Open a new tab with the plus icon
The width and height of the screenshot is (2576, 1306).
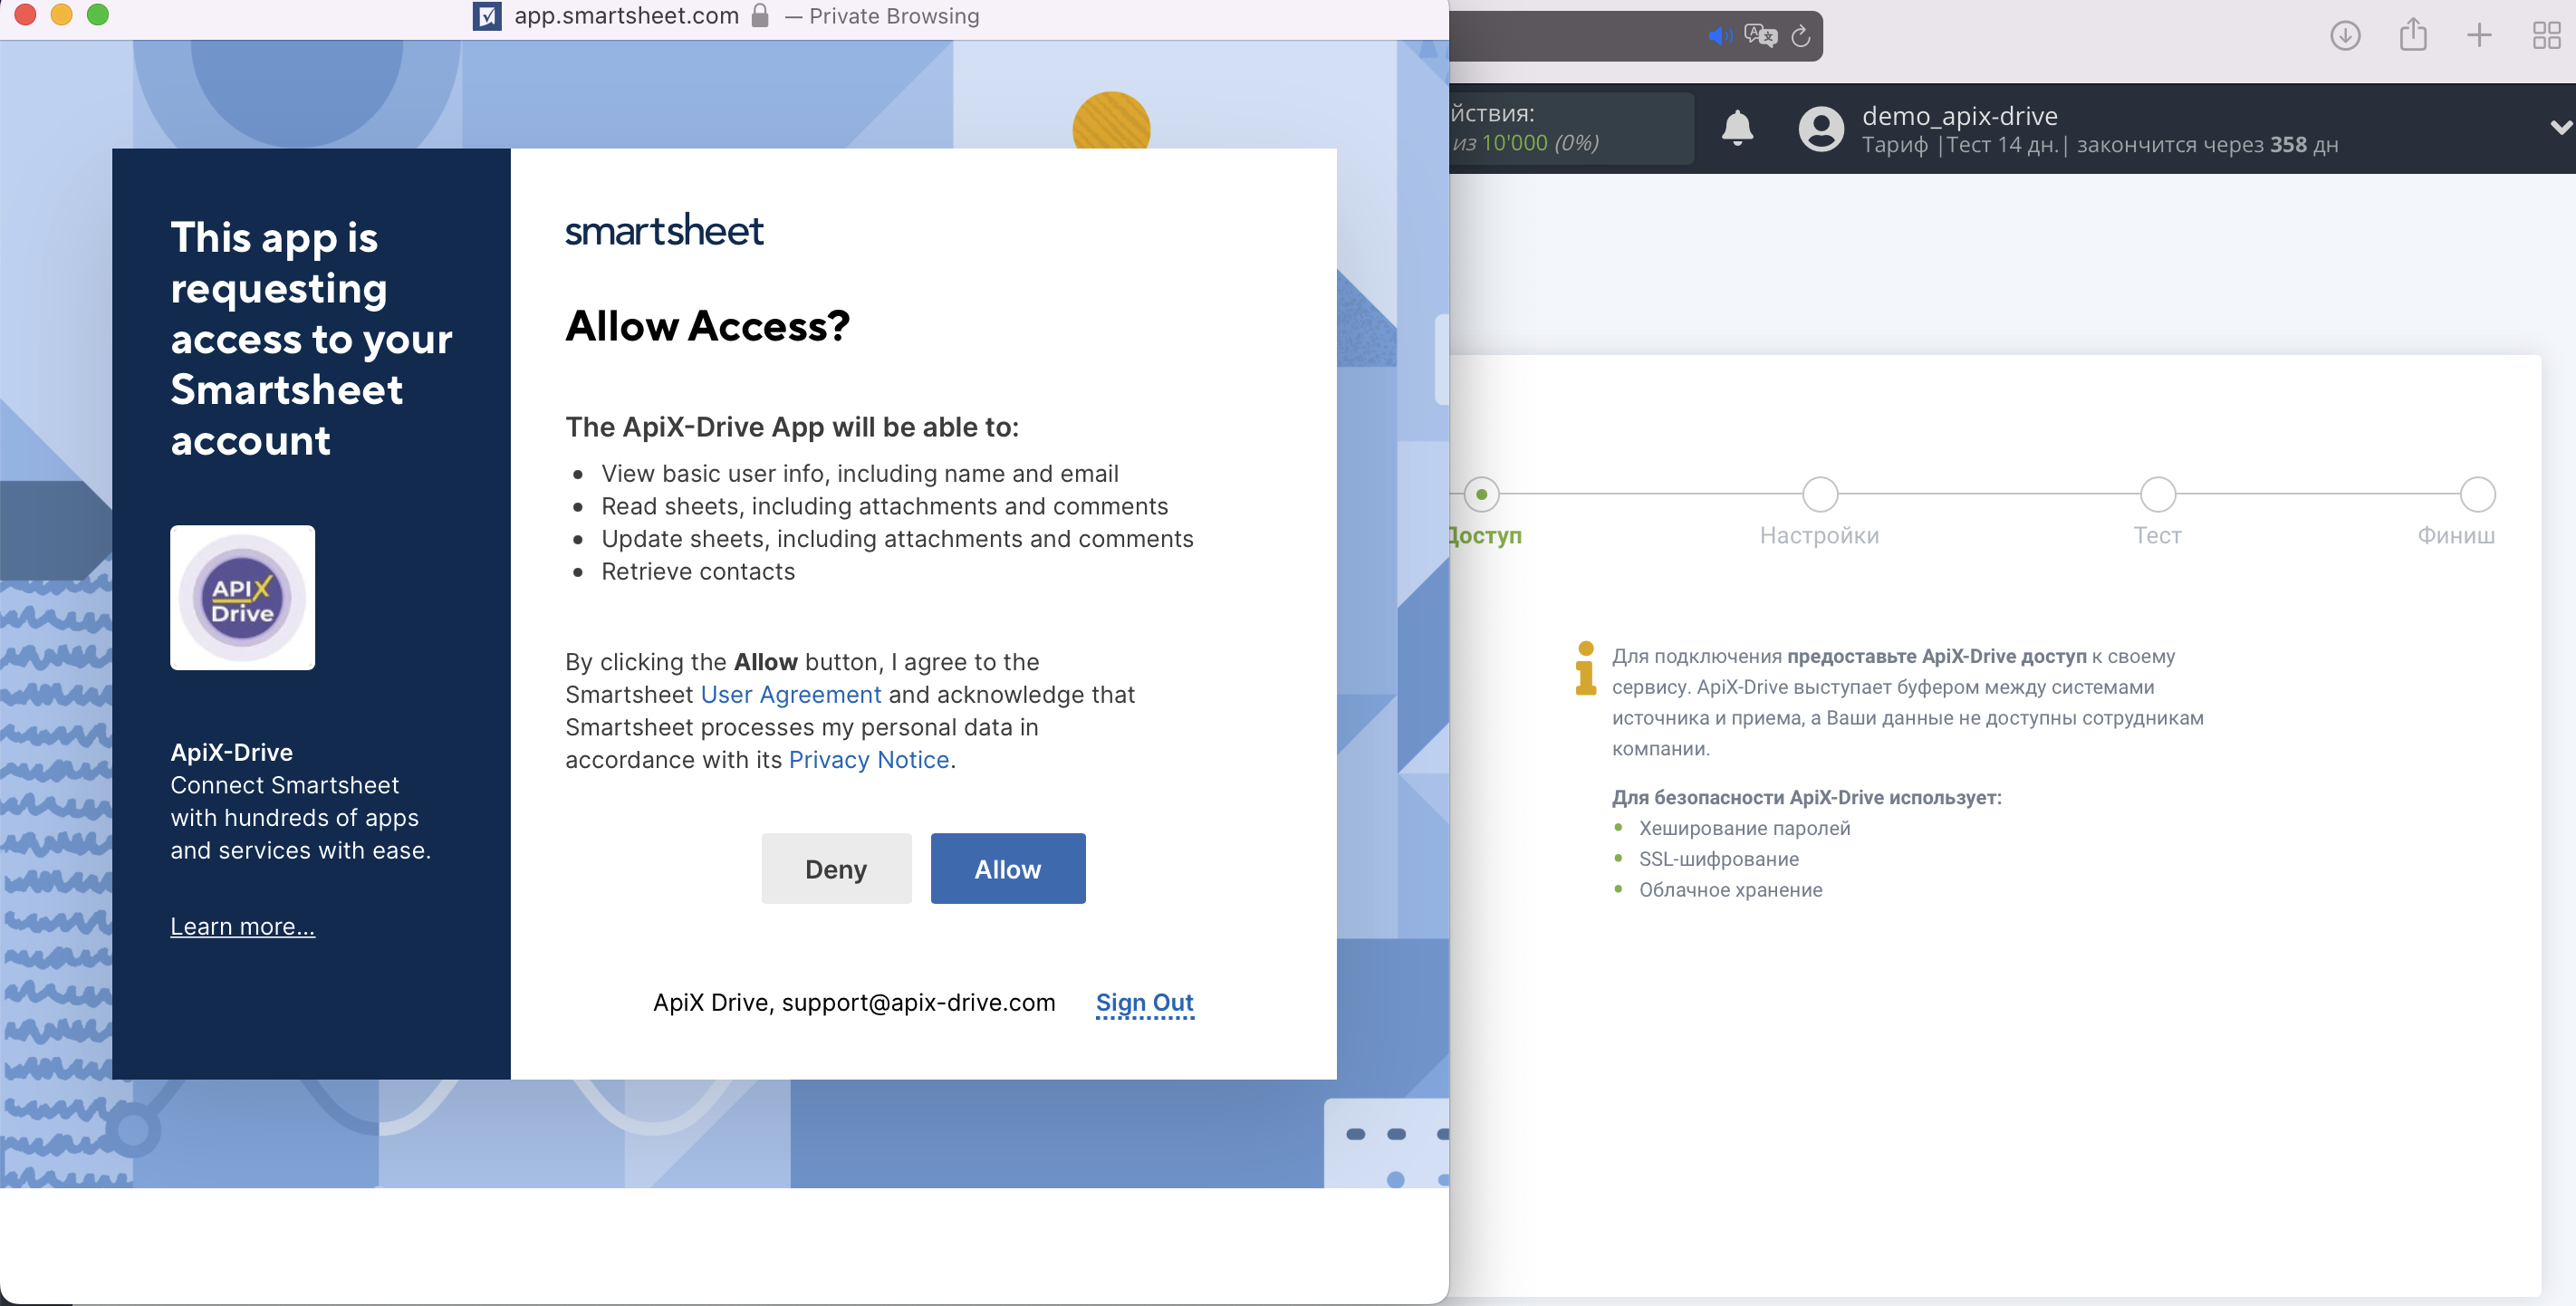(2479, 36)
